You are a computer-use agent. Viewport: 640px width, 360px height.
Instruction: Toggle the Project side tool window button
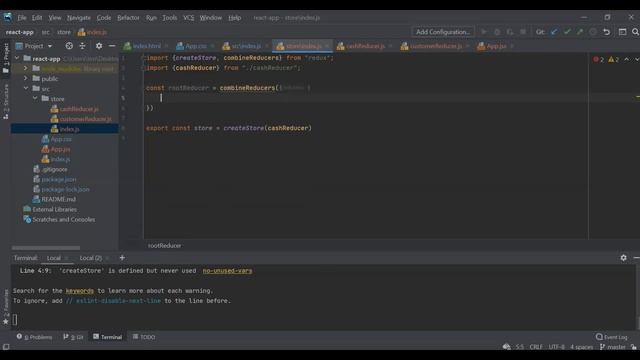(5, 58)
